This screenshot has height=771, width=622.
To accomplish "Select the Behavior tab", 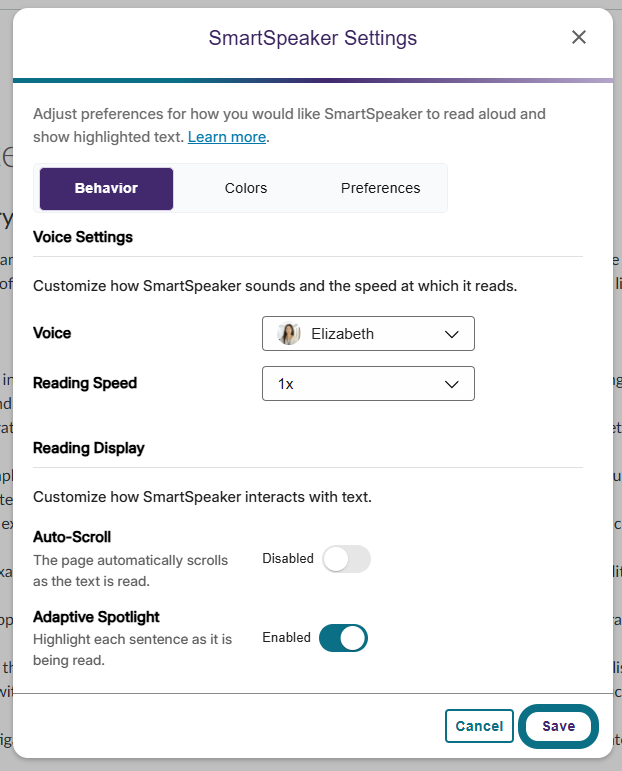I will (x=106, y=188).
